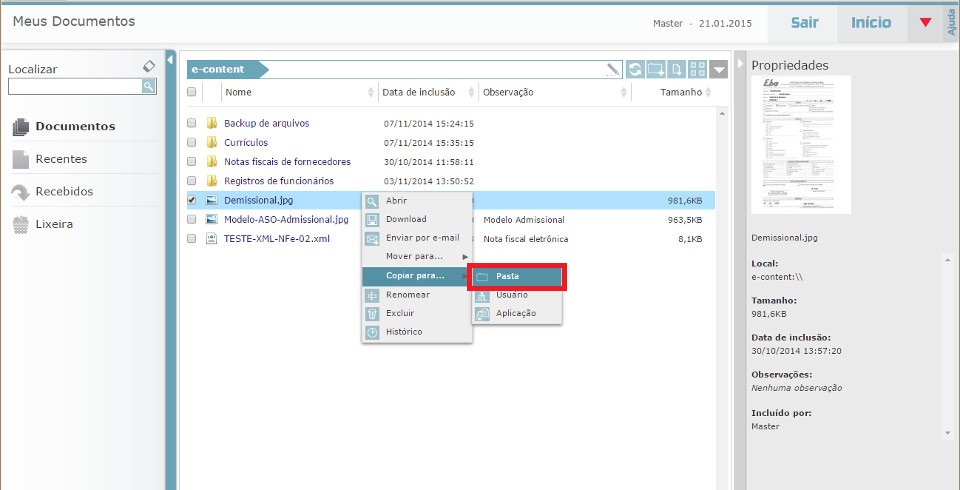Select Renomear from the context menu
Viewport: 960px width, 490px height.
[408, 295]
